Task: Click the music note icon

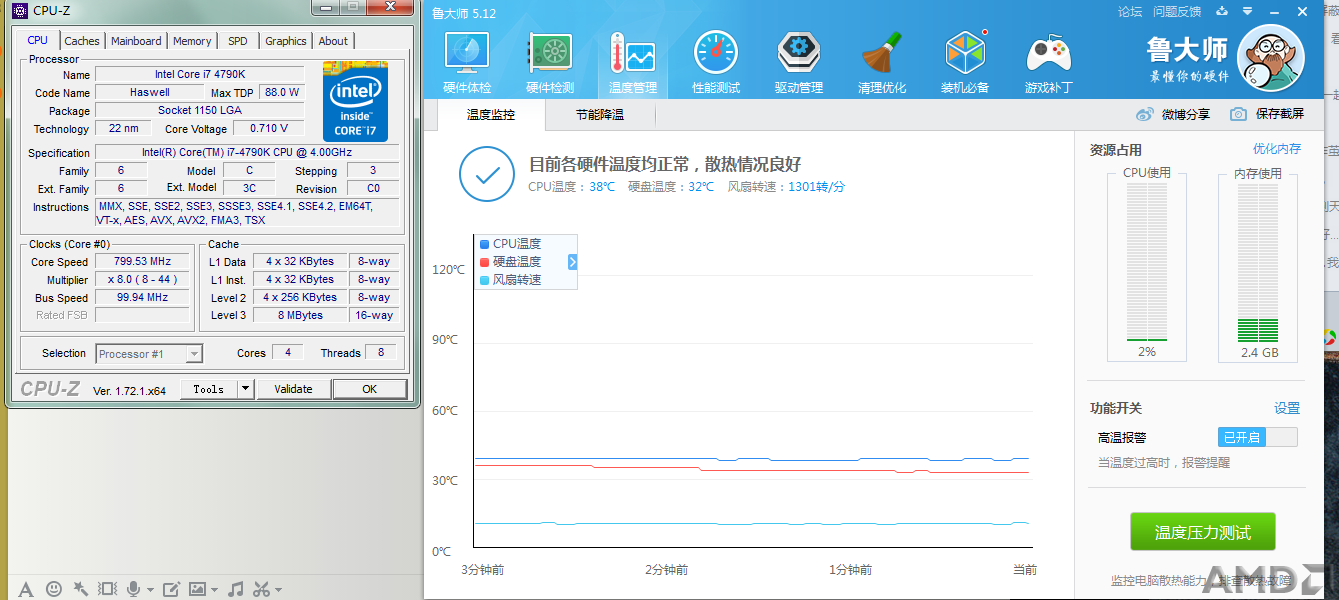Action: [236, 589]
